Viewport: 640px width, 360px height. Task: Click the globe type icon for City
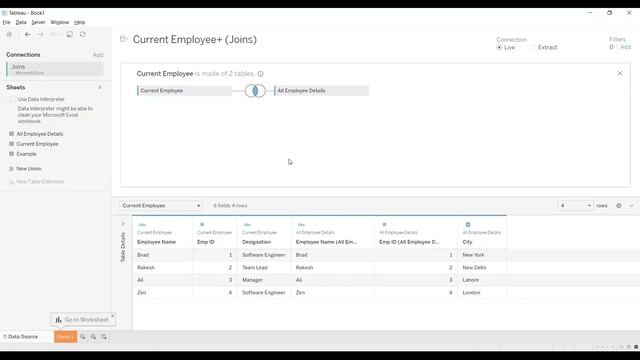(x=468, y=224)
